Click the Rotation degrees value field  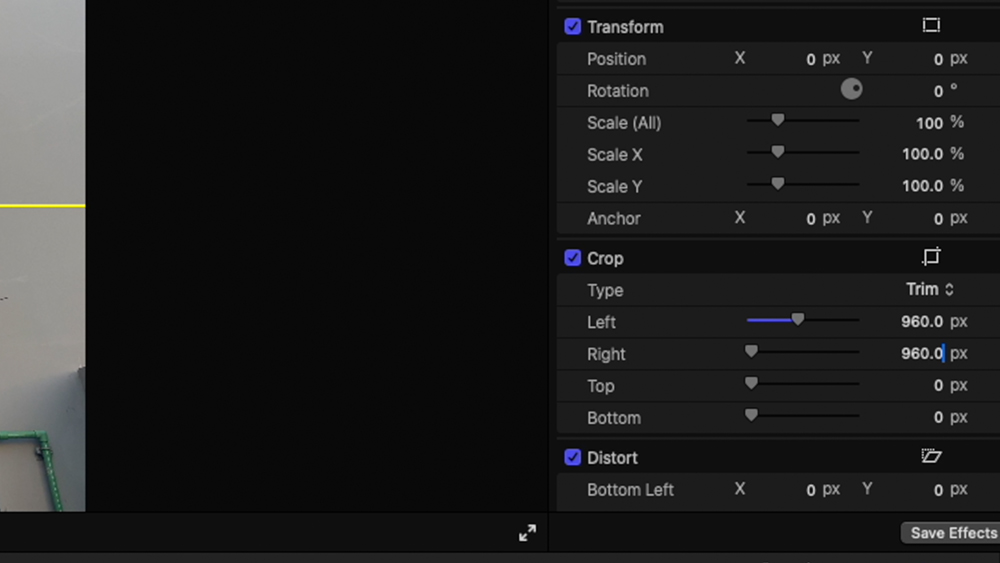point(938,91)
